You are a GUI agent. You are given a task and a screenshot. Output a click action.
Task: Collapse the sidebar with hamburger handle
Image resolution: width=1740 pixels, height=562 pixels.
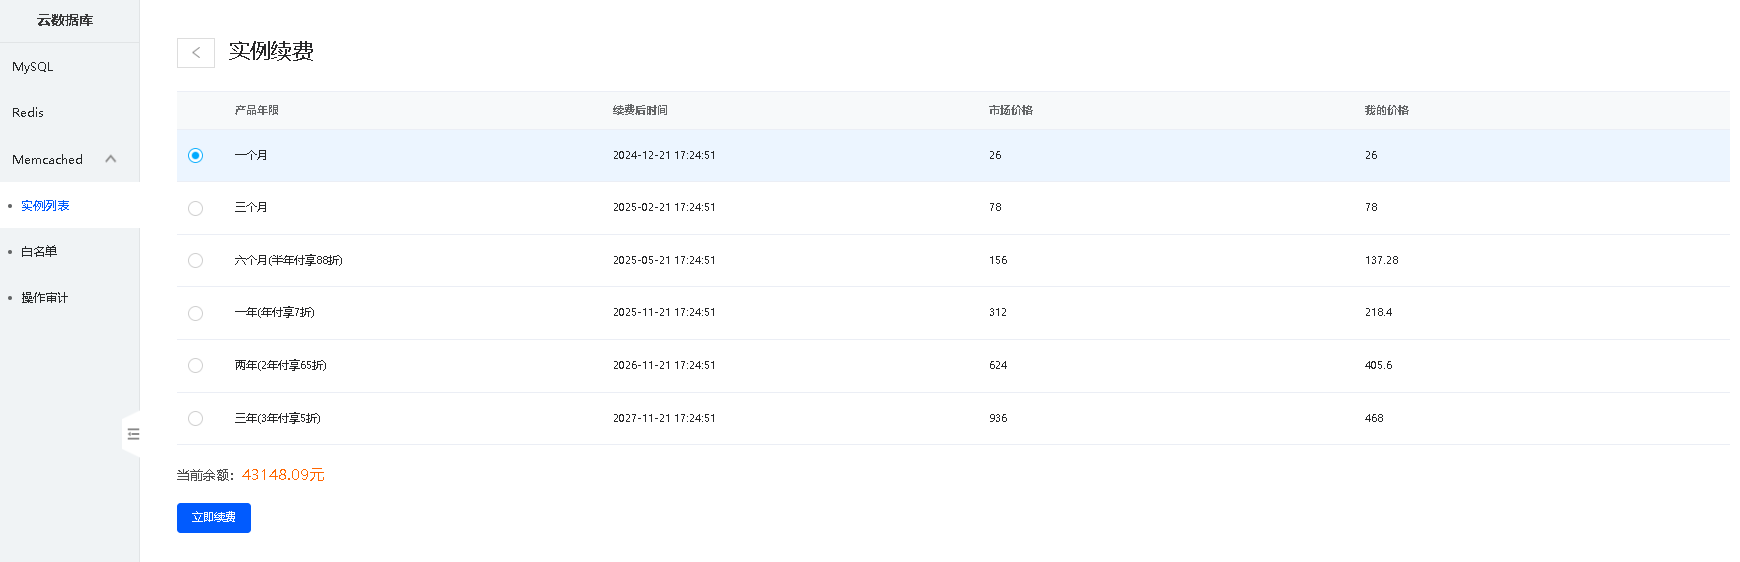132,434
